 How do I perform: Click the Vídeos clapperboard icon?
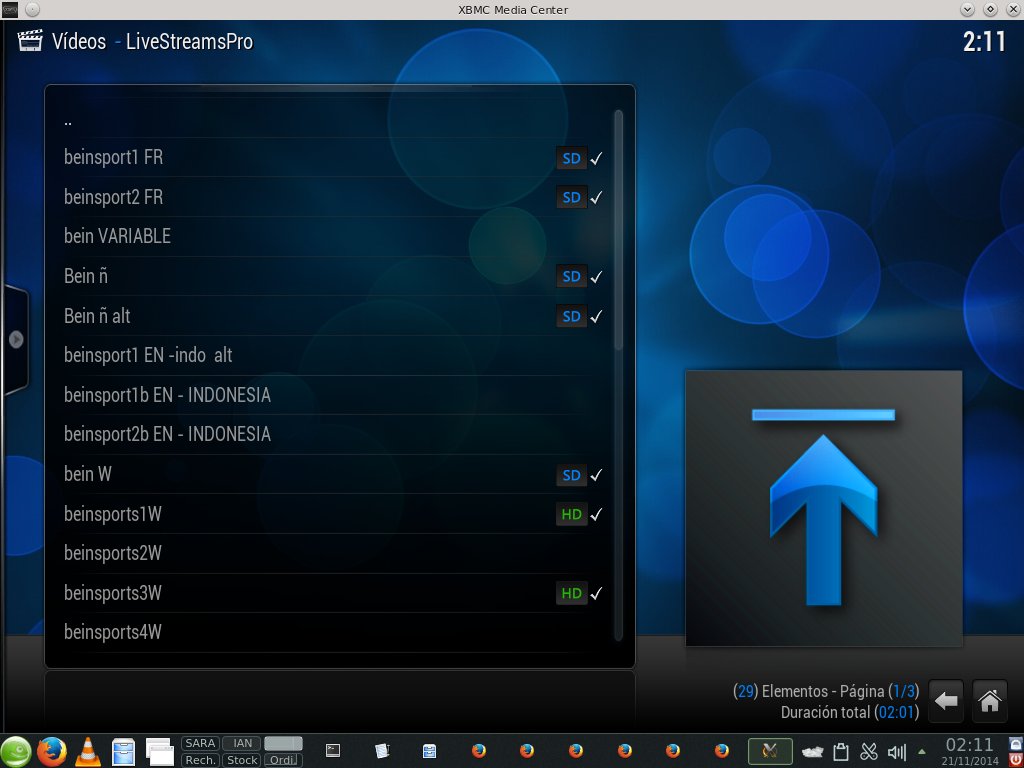[x=31, y=42]
